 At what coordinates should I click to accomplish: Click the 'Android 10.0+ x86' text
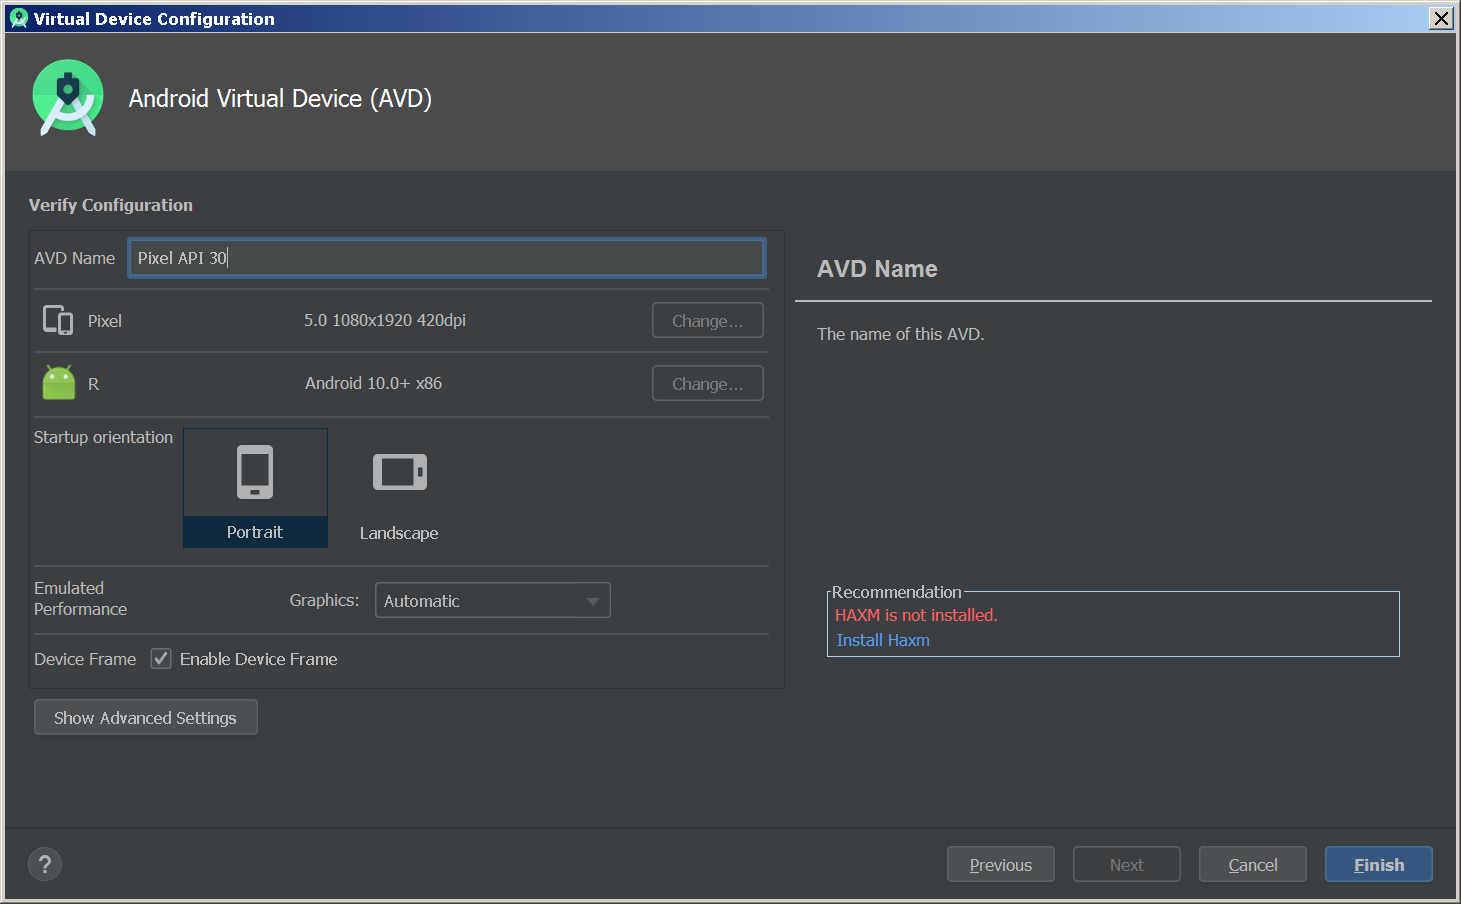(x=374, y=383)
